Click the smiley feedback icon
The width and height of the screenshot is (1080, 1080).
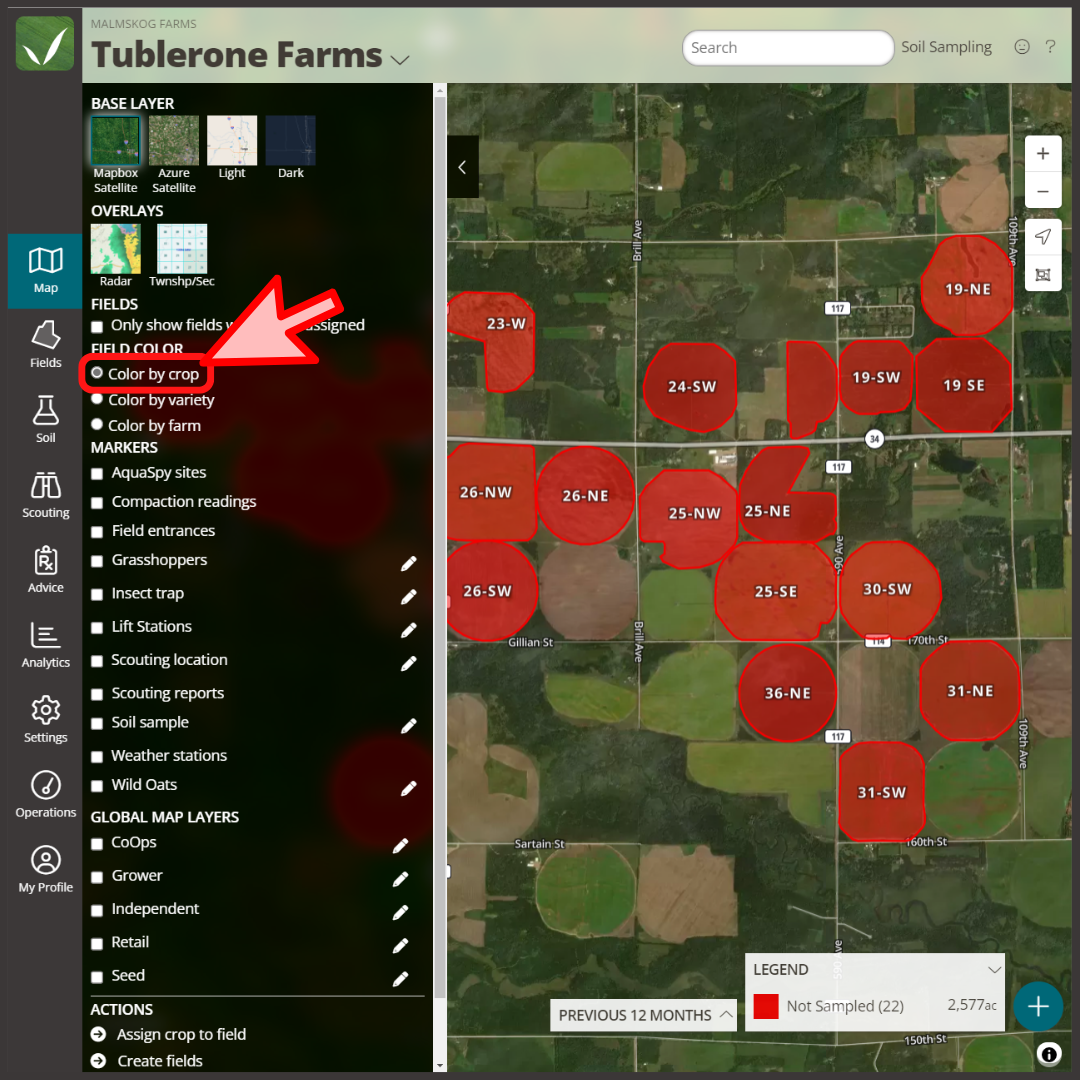point(1022,47)
